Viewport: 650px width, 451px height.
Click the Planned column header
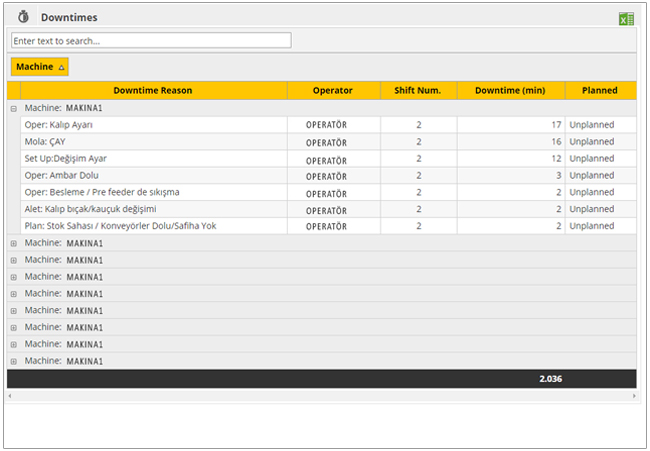(599, 90)
